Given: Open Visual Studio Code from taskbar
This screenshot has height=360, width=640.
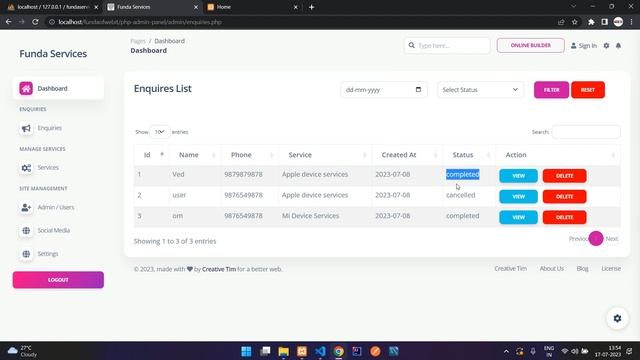Looking at the screenshot, I should [x=320, y=351].
